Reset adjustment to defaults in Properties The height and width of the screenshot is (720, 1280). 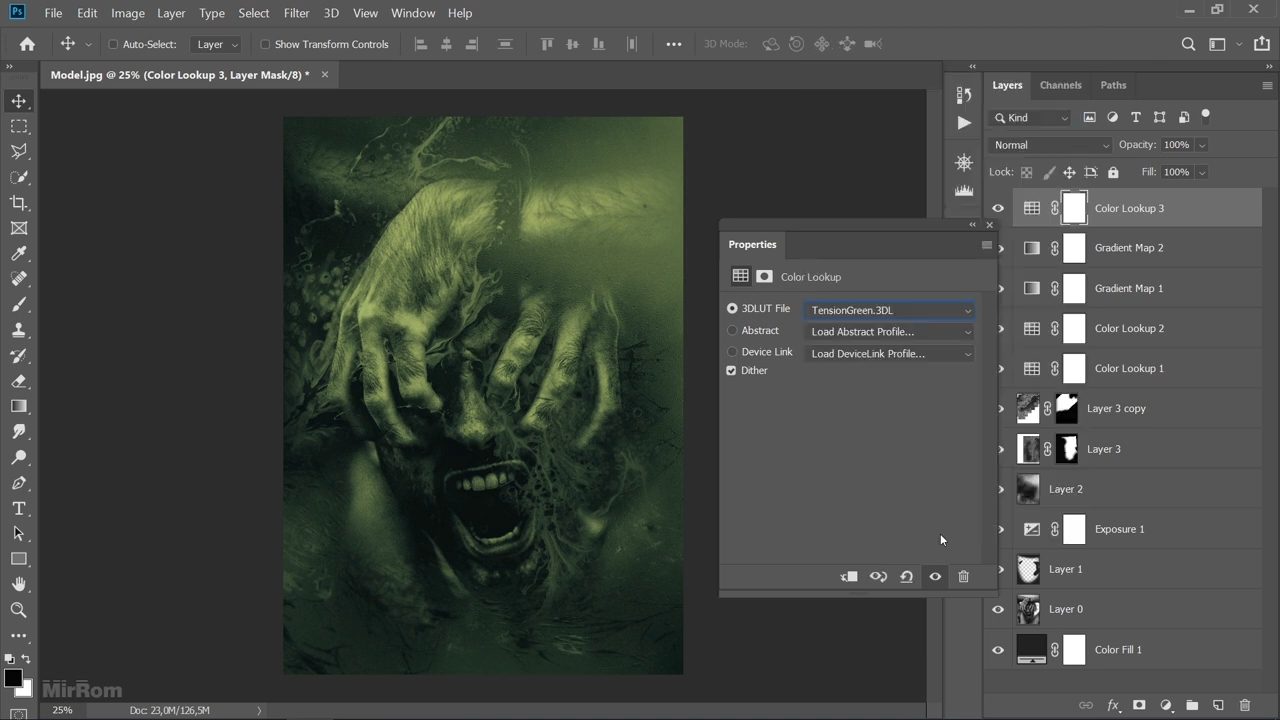point(906,577)
